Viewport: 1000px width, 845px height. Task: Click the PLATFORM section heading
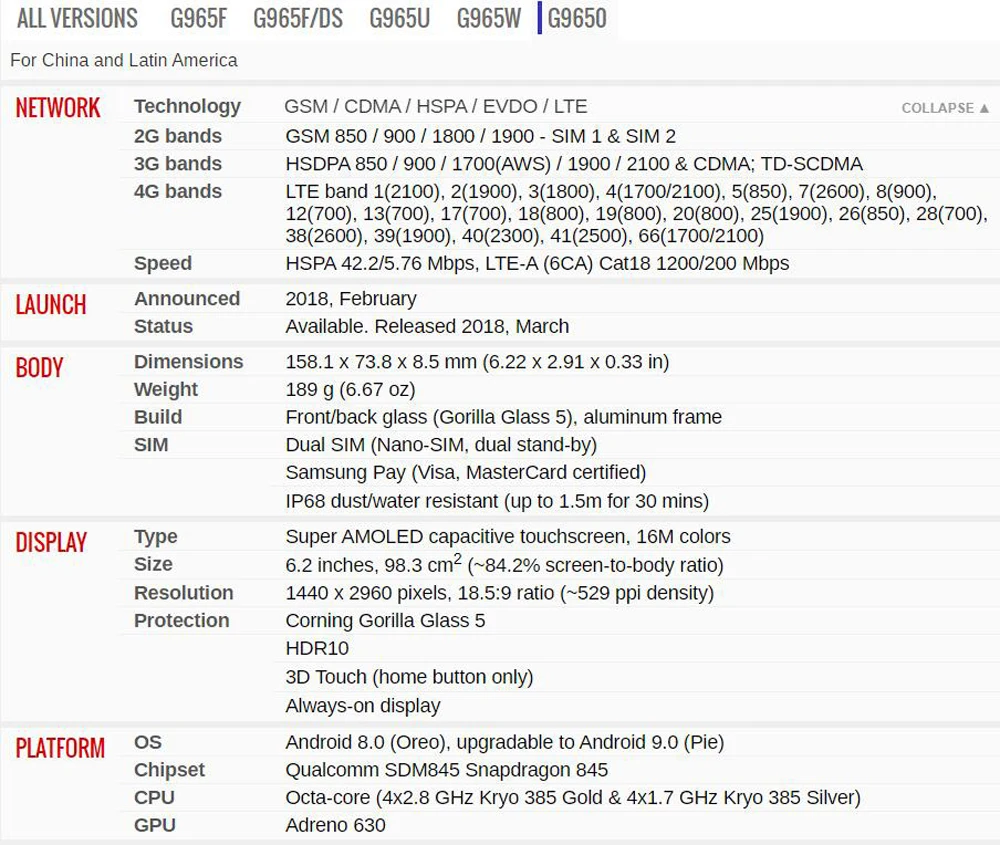tap(60, 748)
